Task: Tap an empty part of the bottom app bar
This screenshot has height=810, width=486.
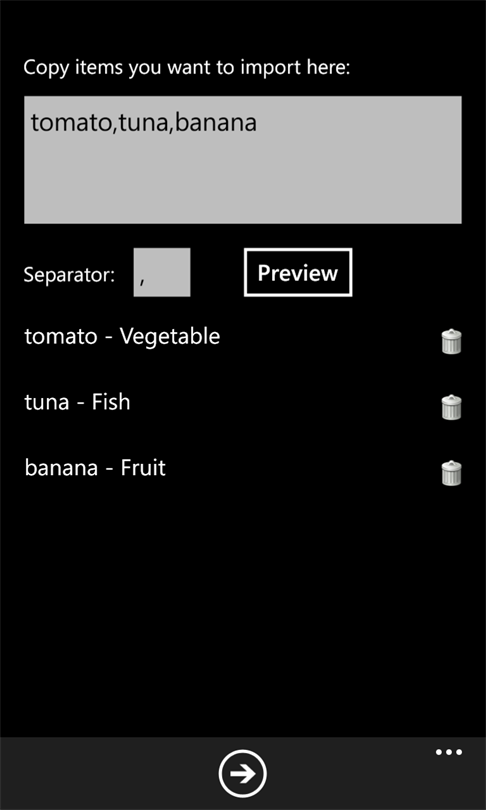Action: pyautogui.click(x=103, y=773)
